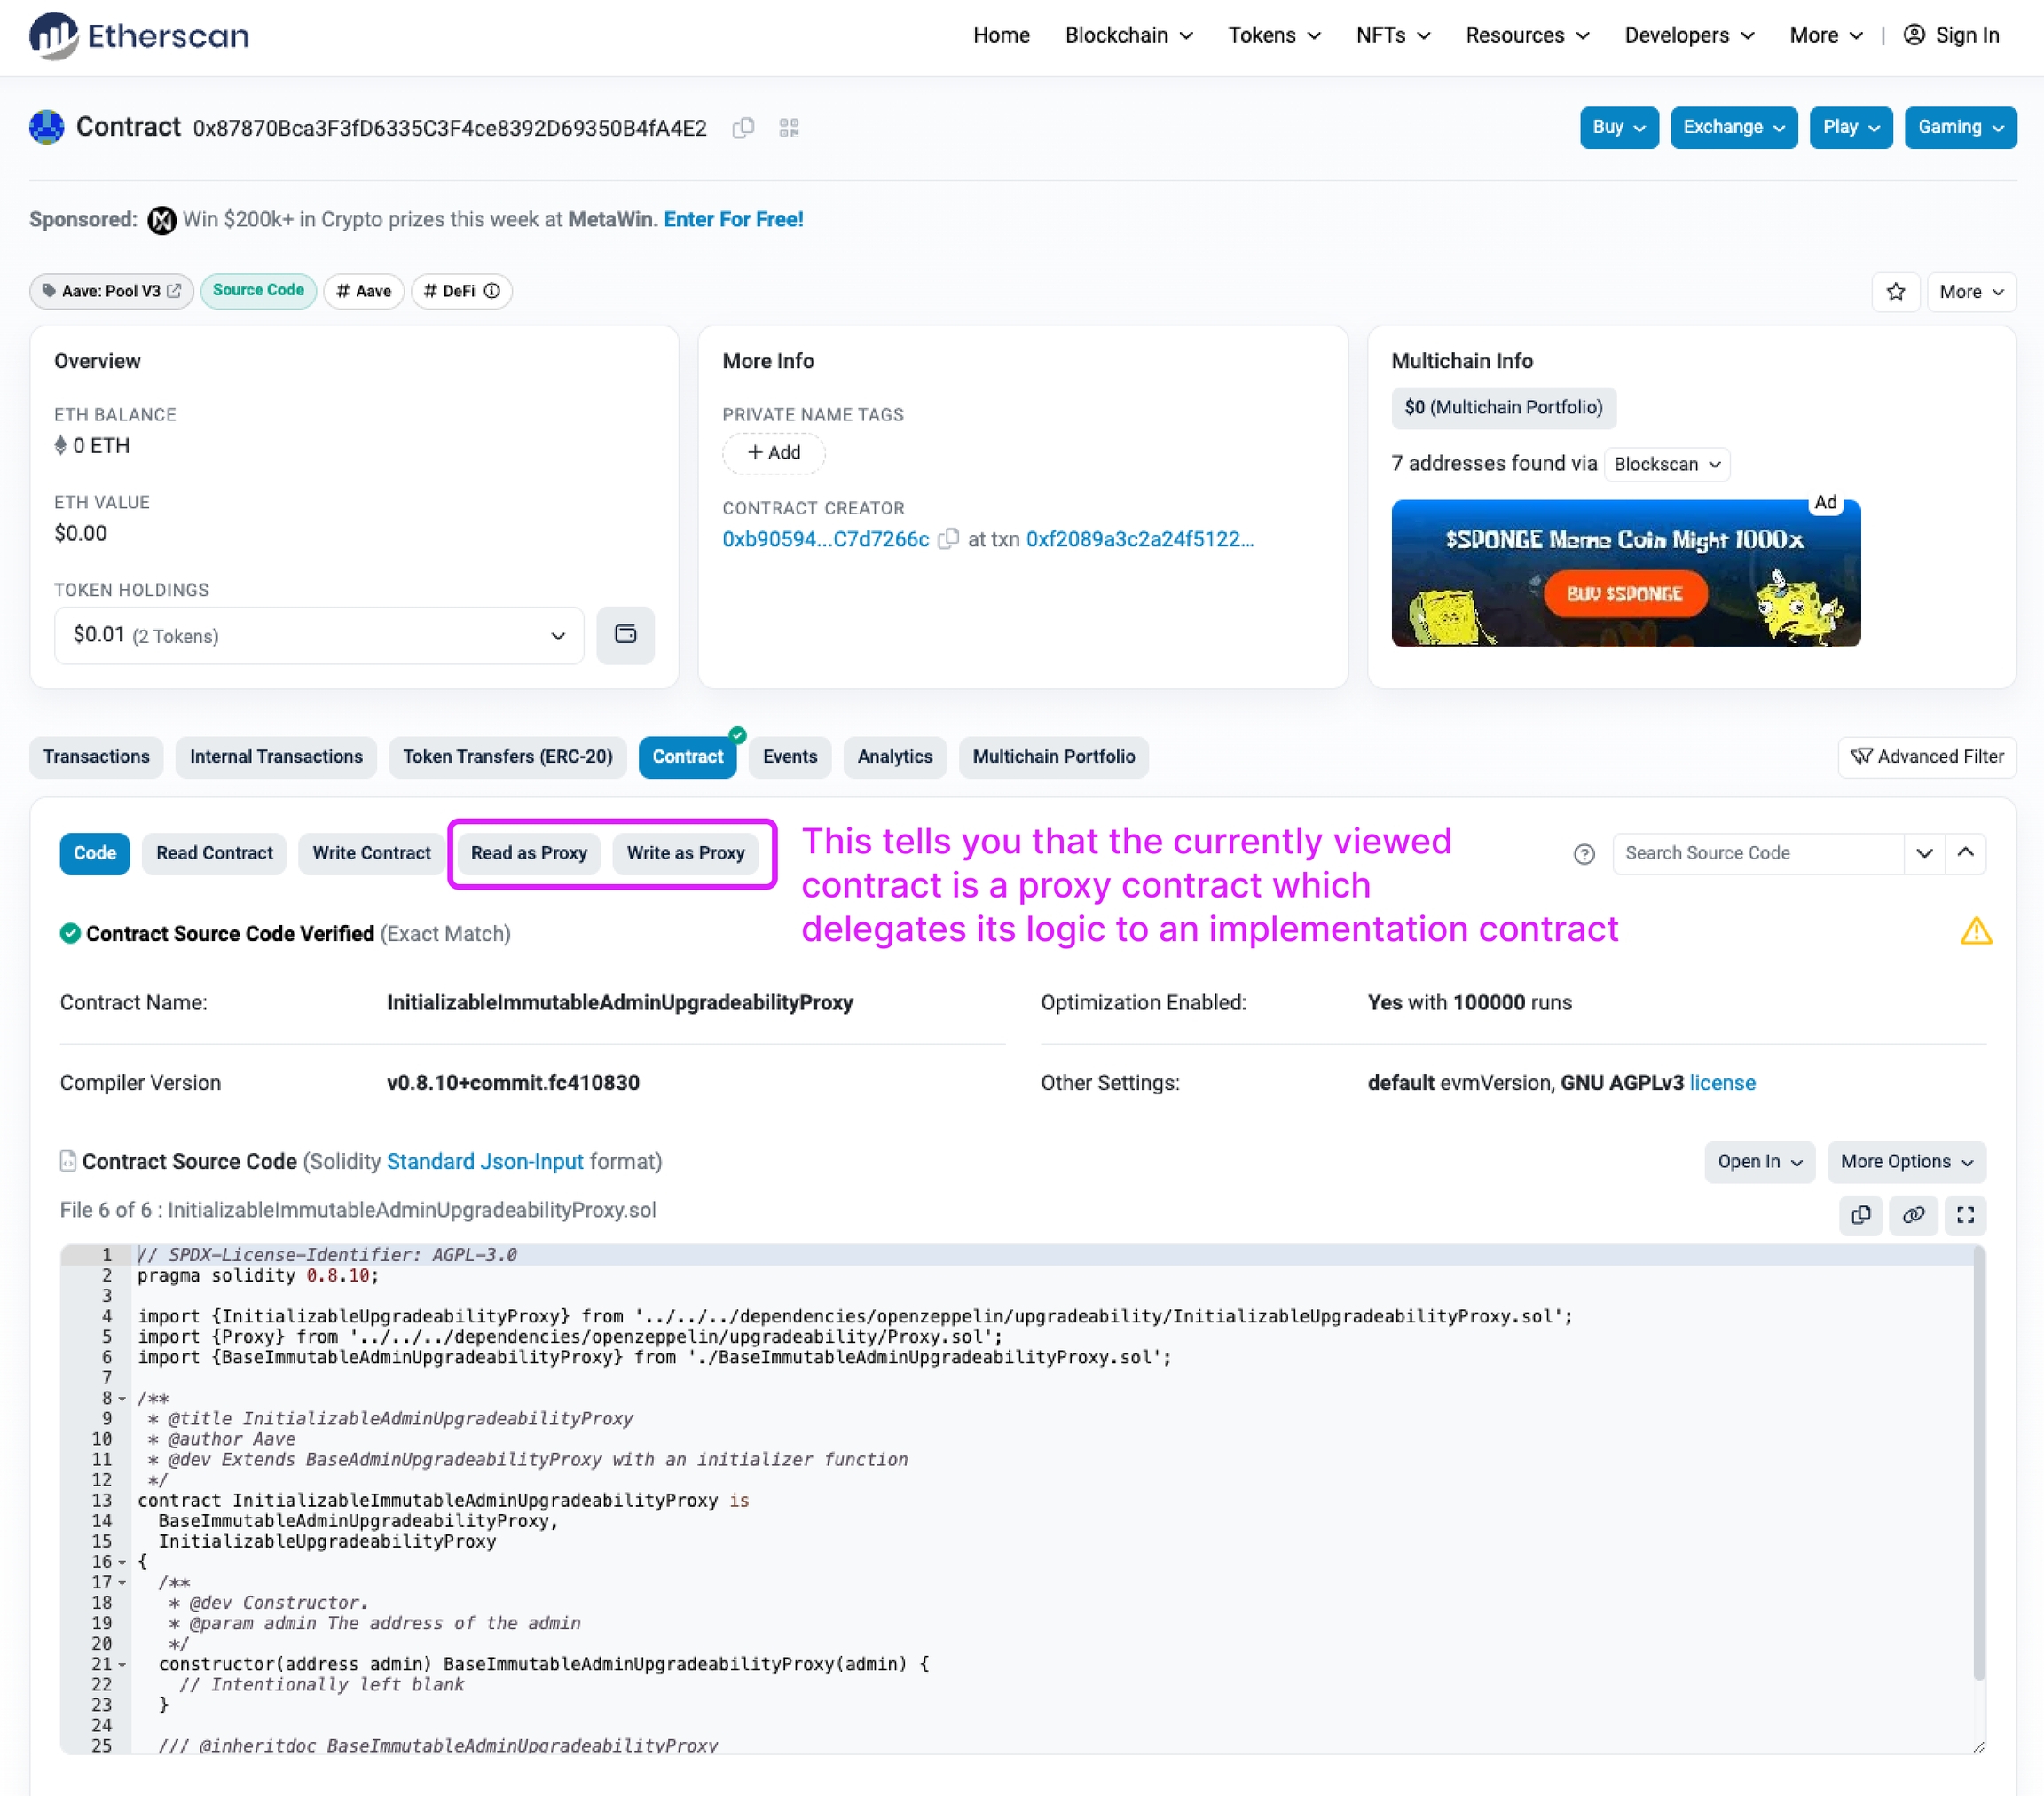Image resolution: width=2044 pixels, height=1796 pixels.
Task: Focus the Search Source Code field
Action: [1756, 853]
